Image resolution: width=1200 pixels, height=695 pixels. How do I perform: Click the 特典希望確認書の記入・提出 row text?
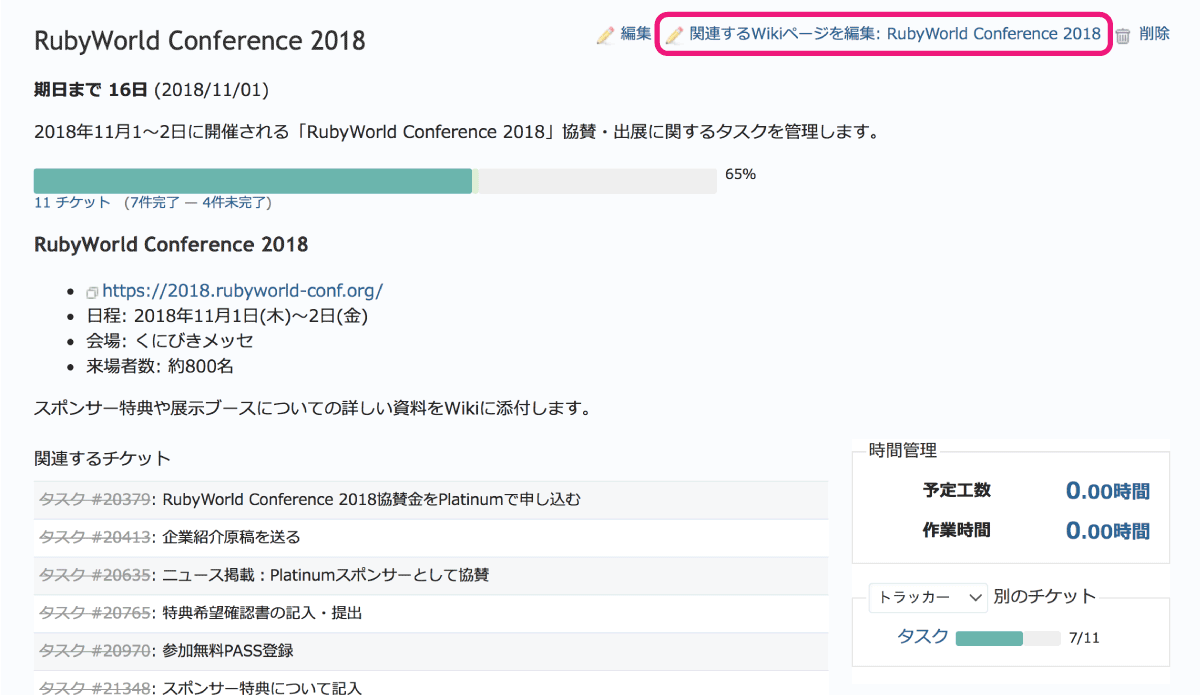[x=262, y=613]
